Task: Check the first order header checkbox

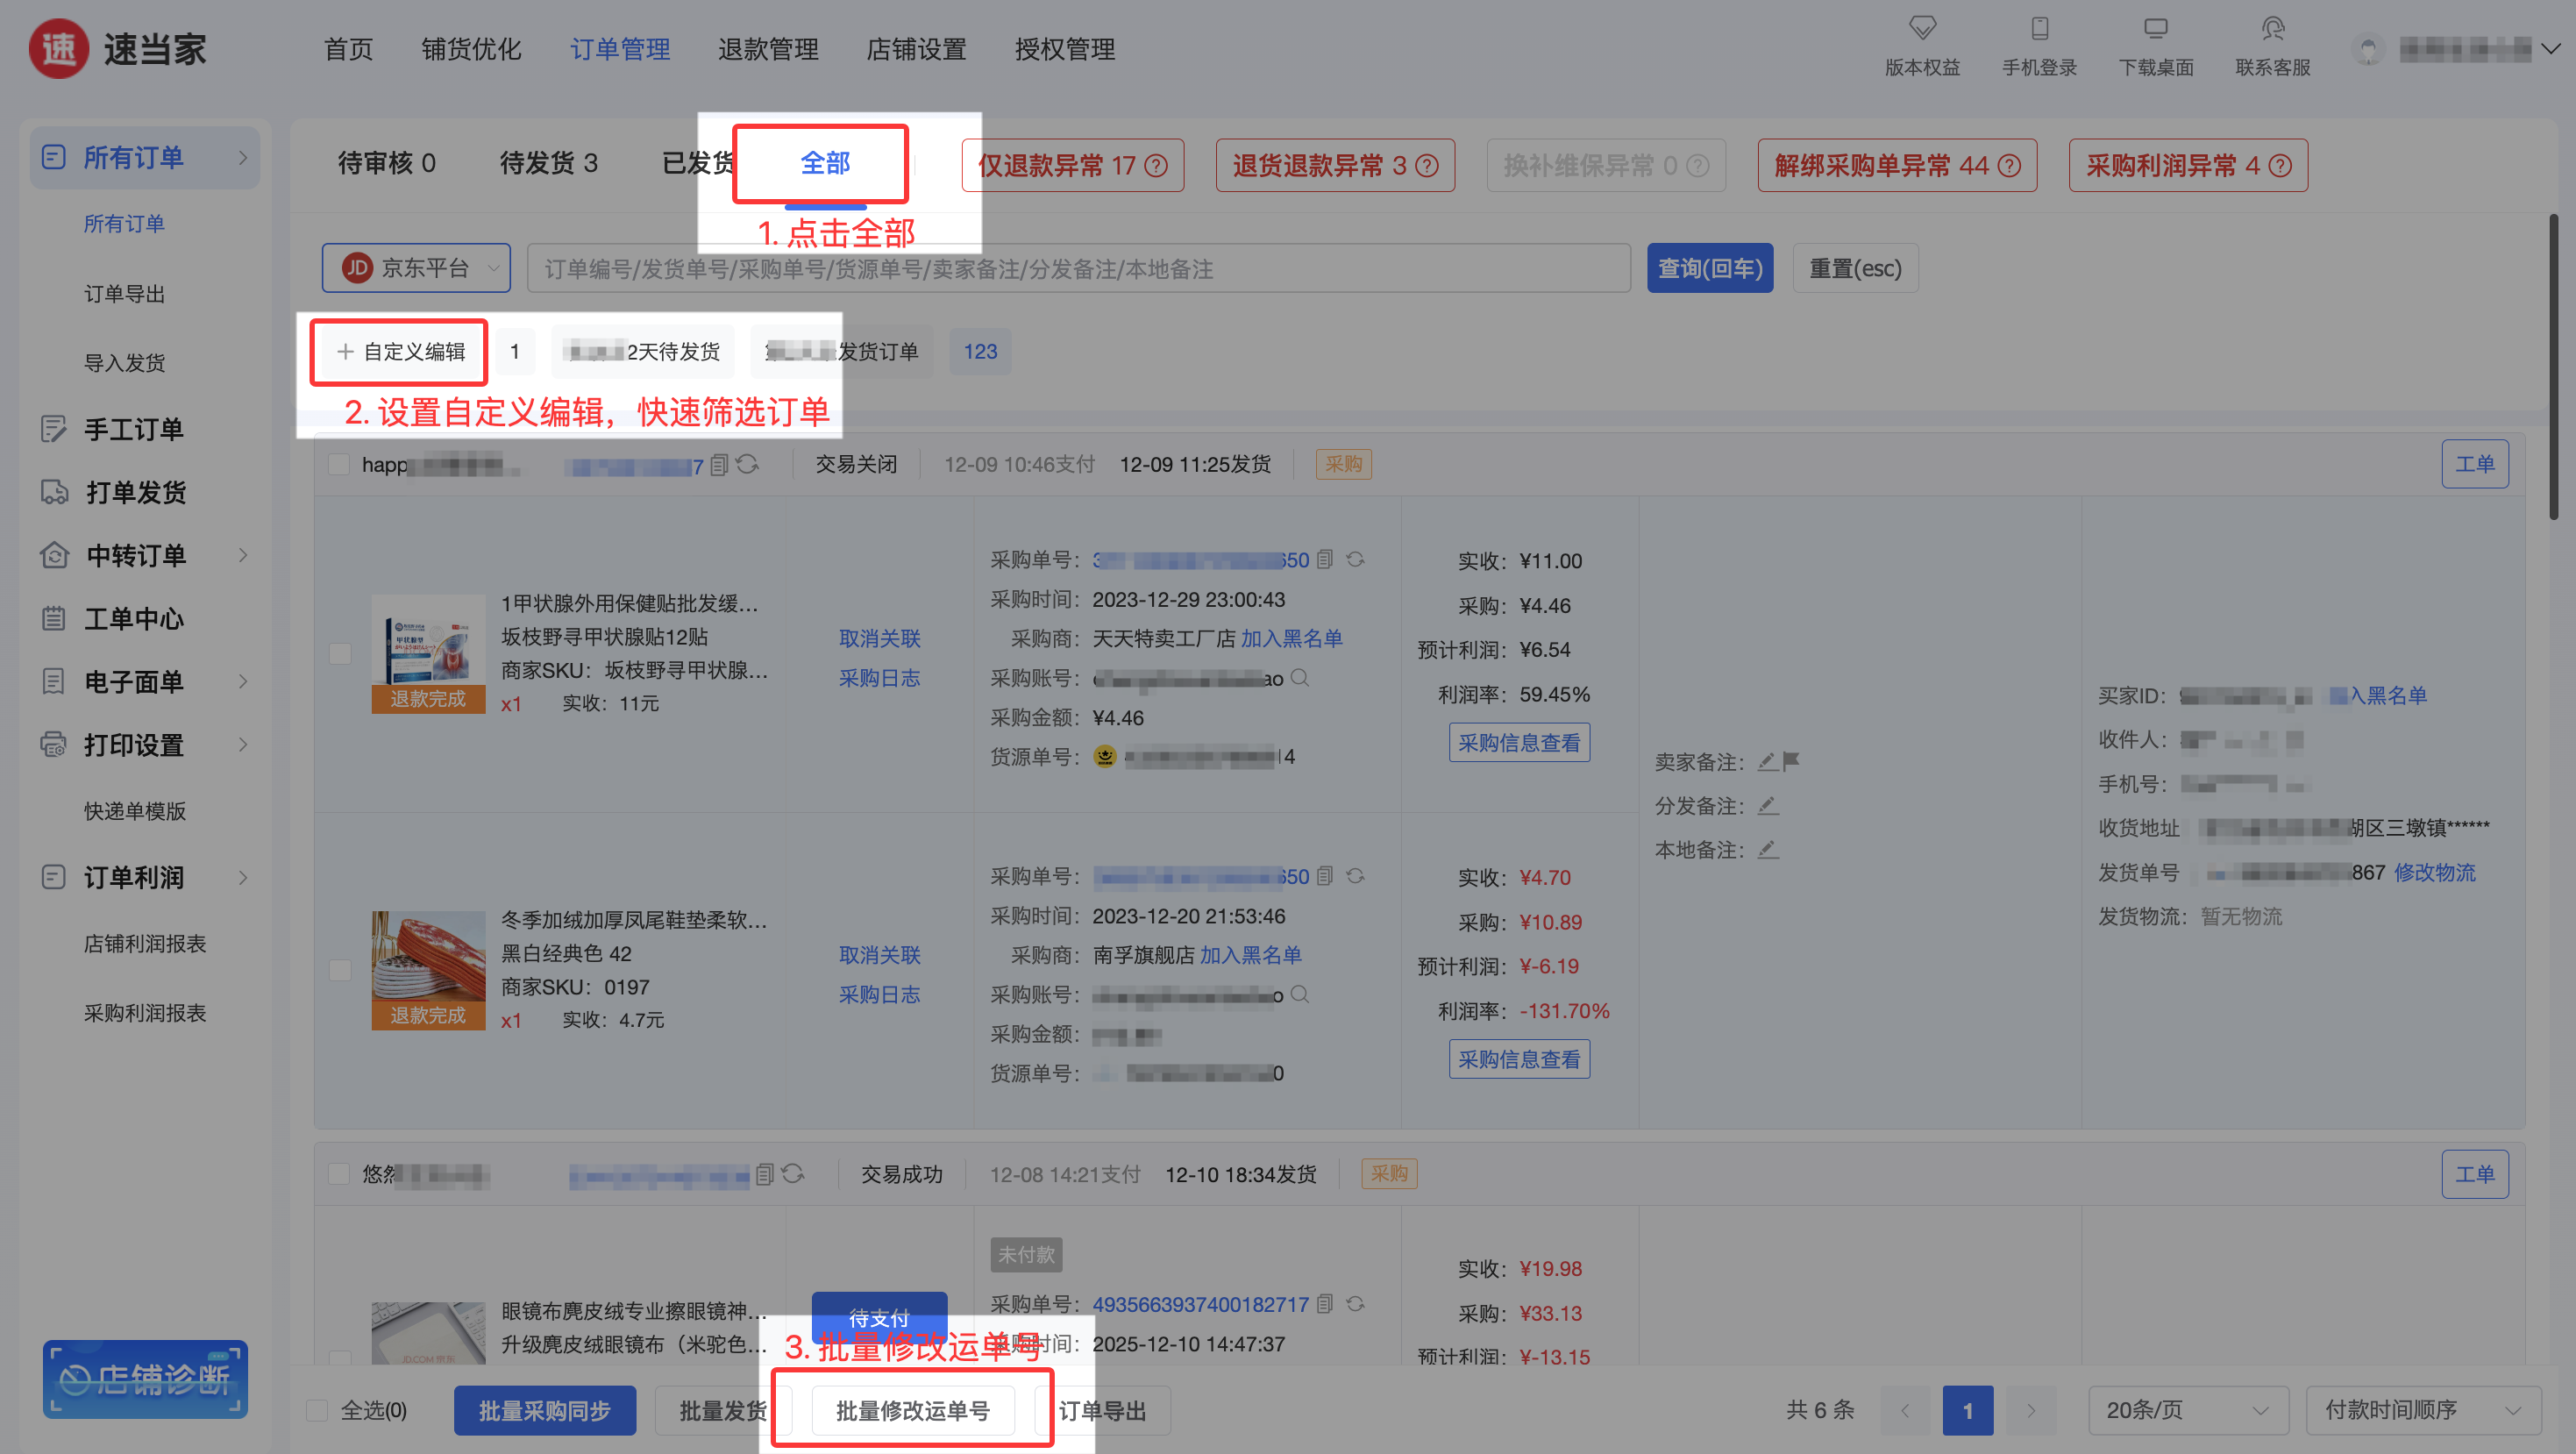Action: (339, 465)
